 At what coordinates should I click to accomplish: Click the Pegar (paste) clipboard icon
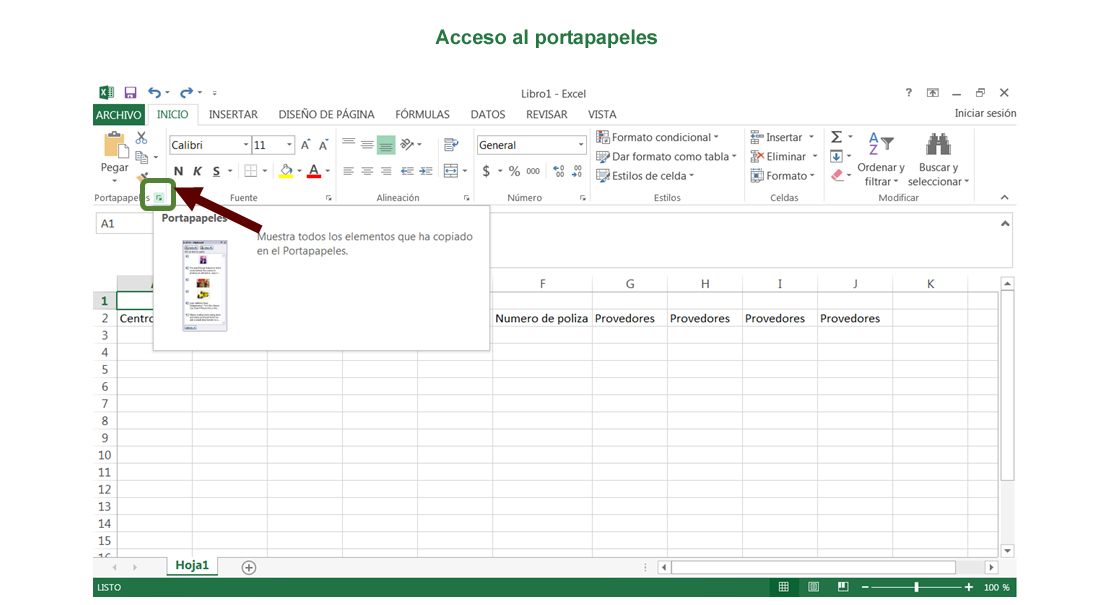point(116,146)
